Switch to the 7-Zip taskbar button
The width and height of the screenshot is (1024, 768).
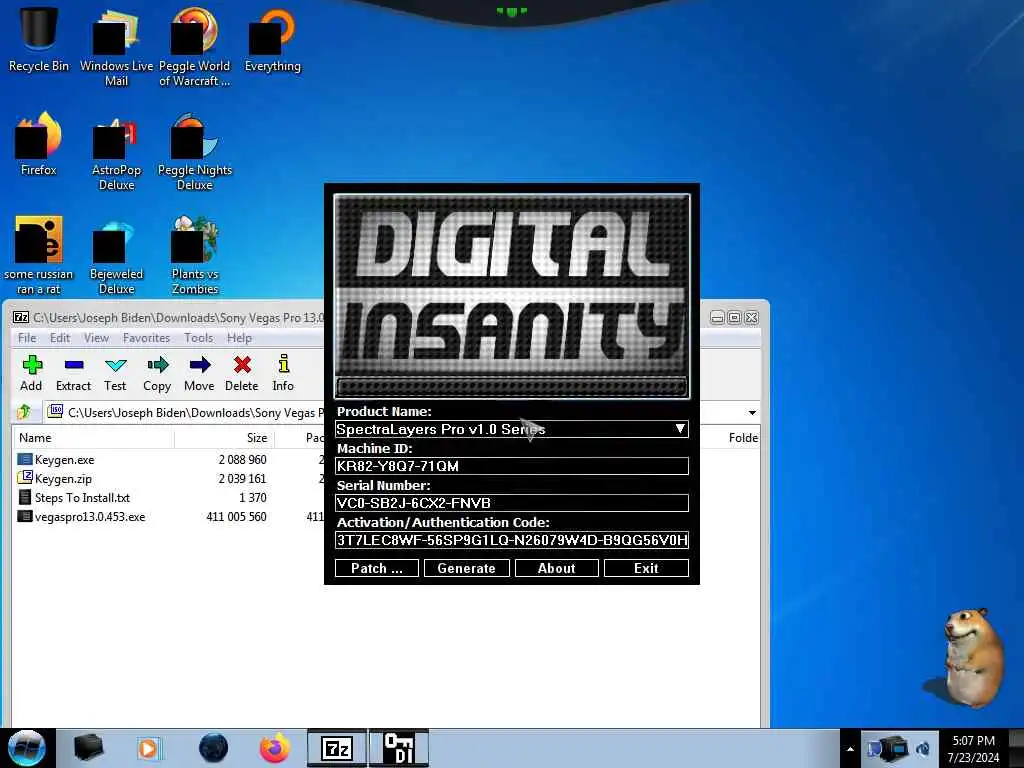pyautogui.click(x=337, y=748)
